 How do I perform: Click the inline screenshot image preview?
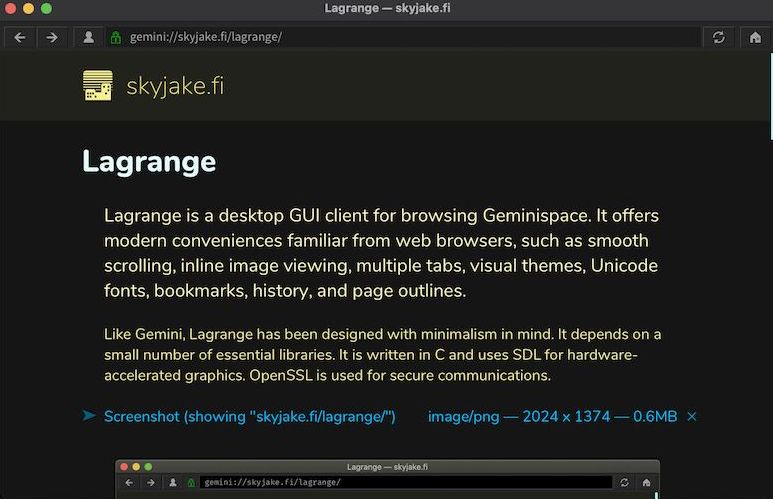point(387,479)
